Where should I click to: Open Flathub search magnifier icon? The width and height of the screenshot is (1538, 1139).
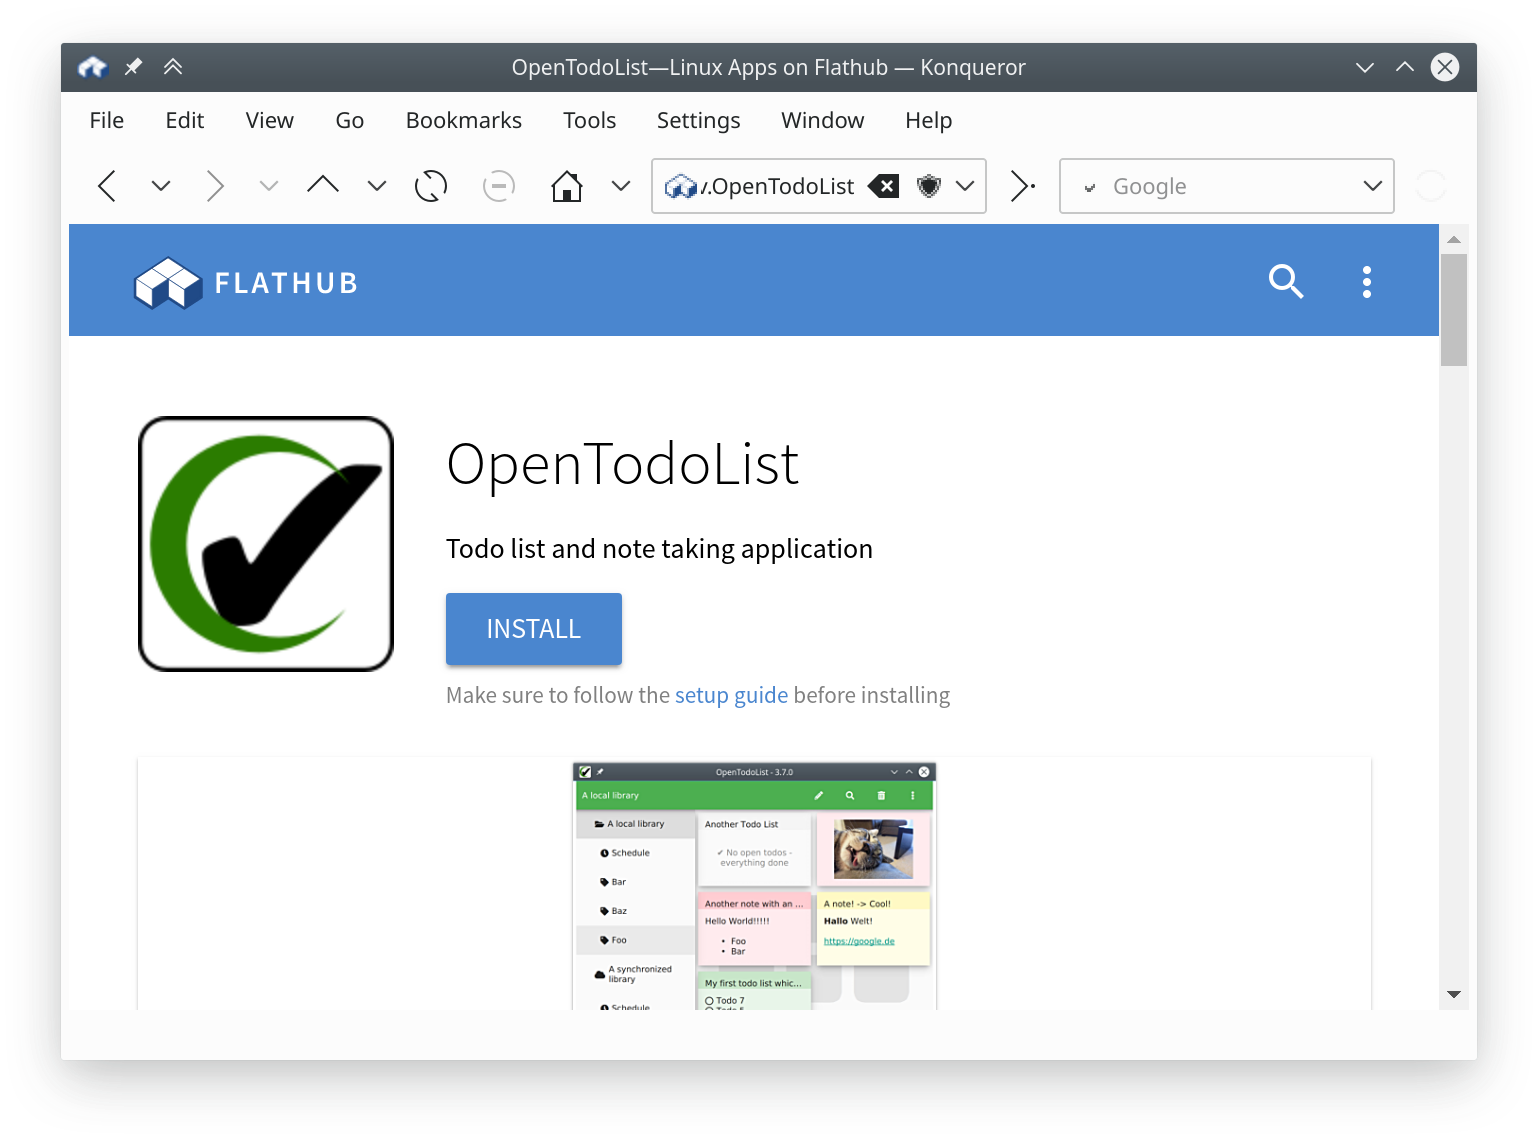[1286, 282]
